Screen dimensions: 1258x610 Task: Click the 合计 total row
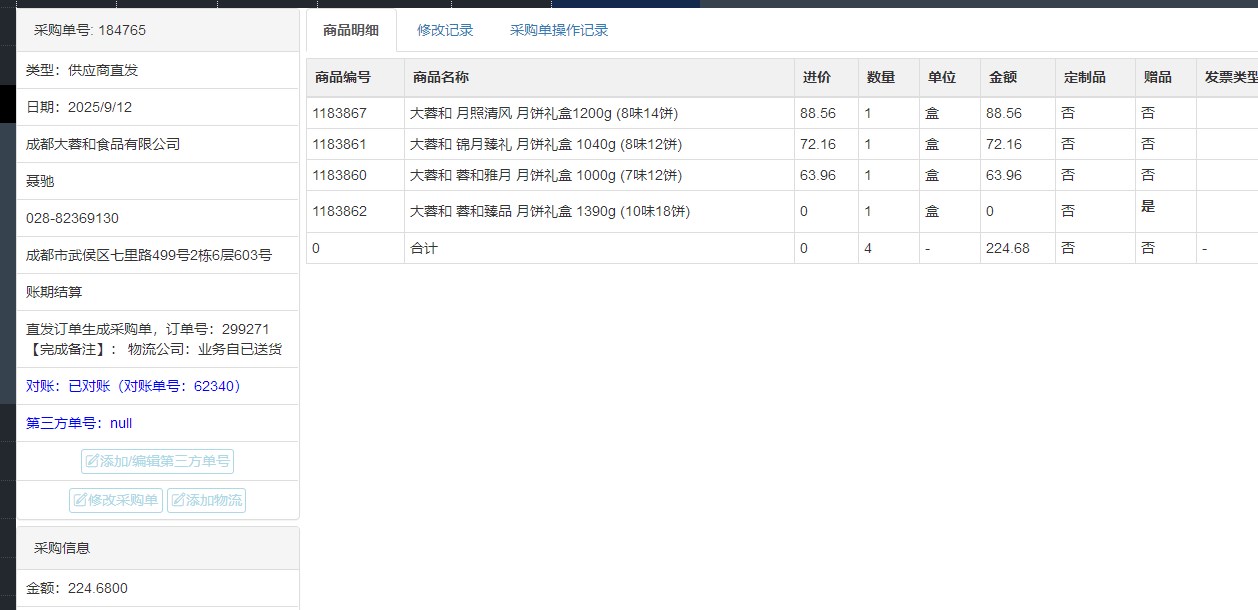pyautogui.click(x=424, y=248)
